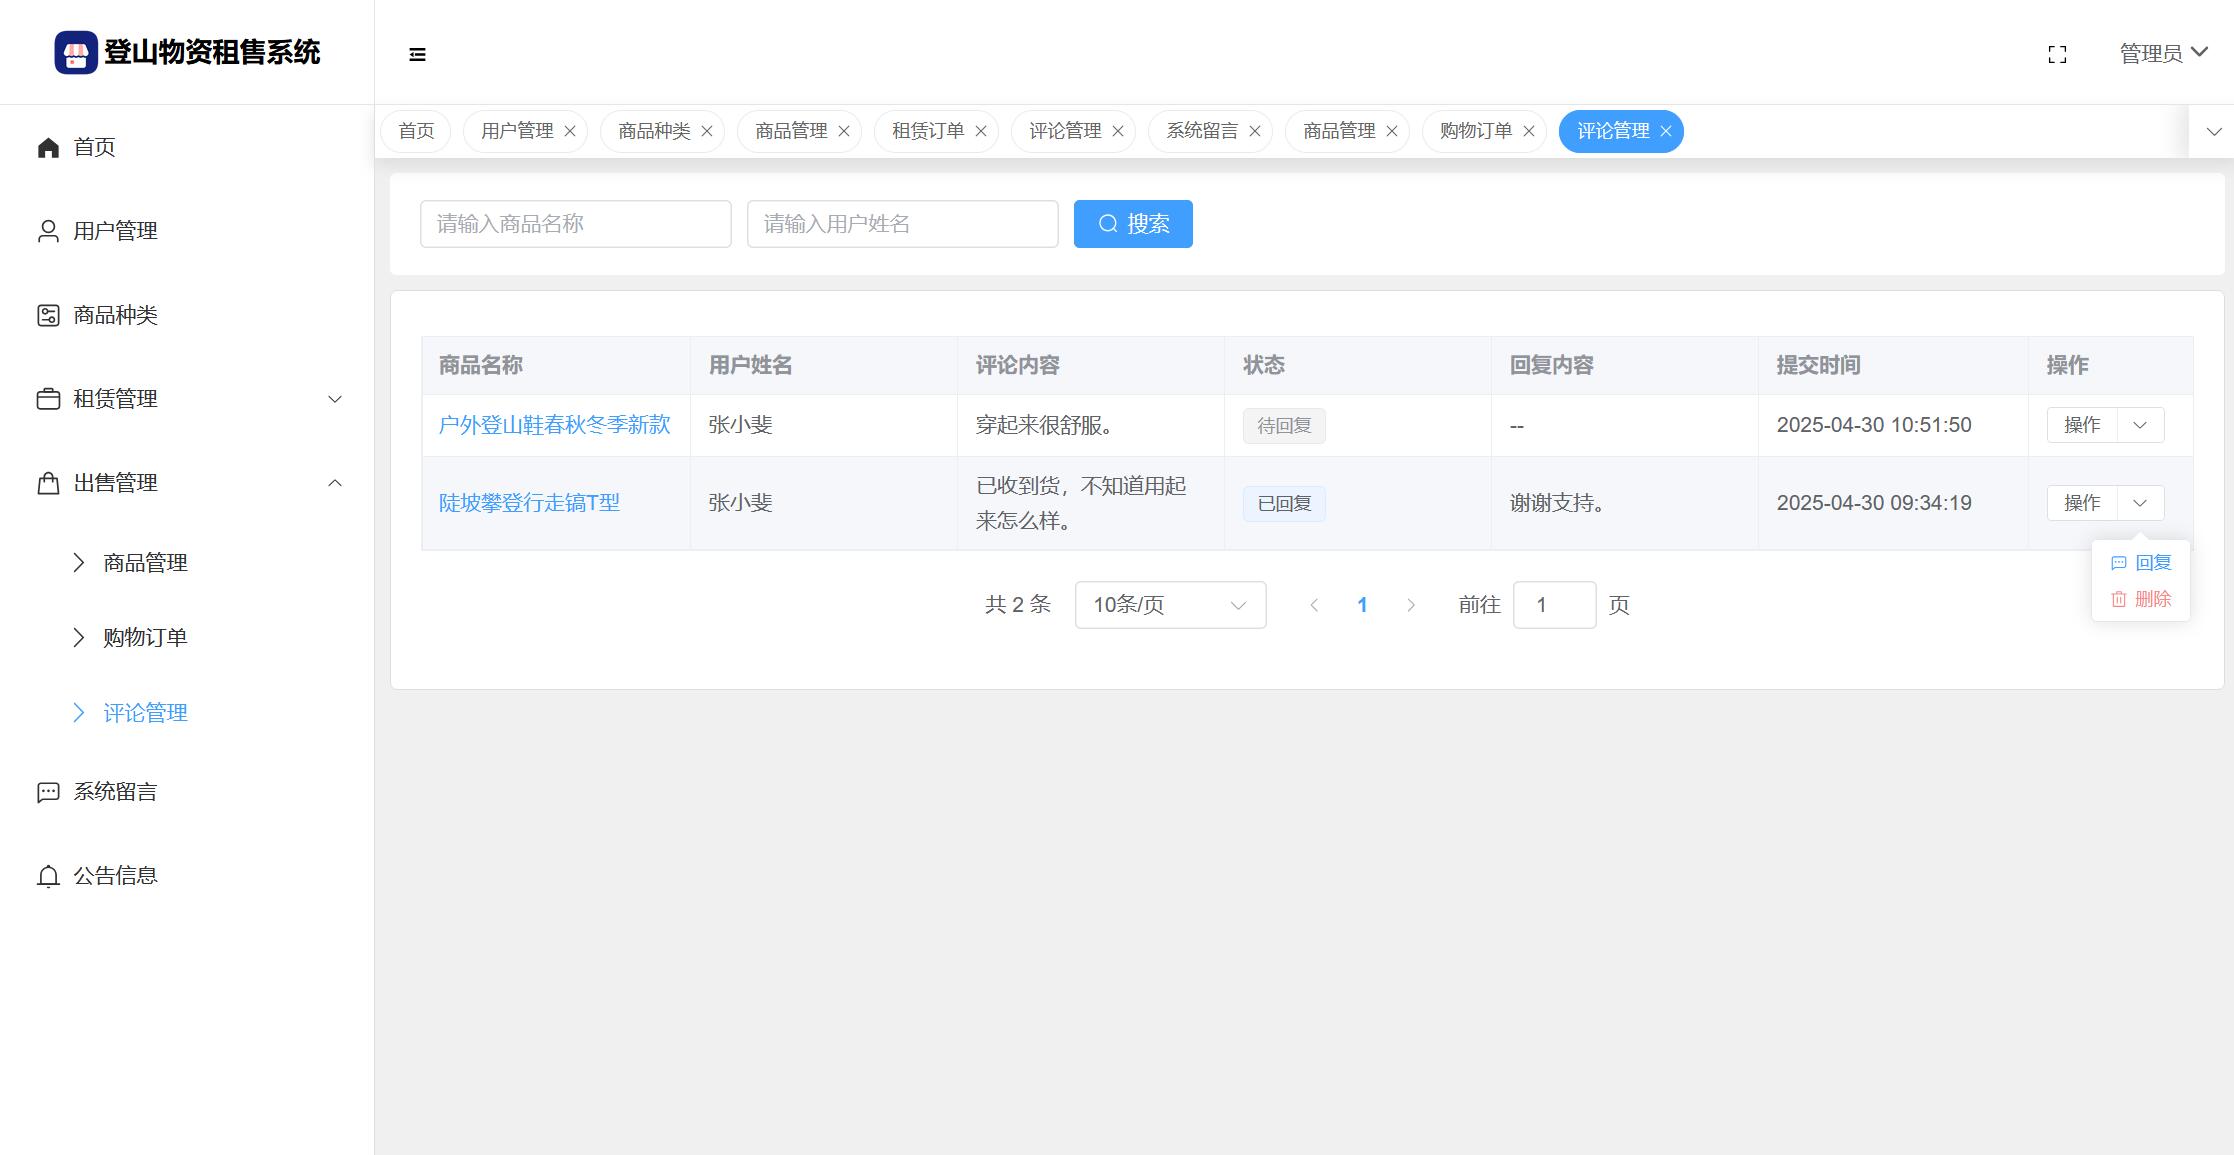This screenshot has height=1155, width=2234.
Task: Close the 购物订单 tab
Action: [x=1528, y=131]
